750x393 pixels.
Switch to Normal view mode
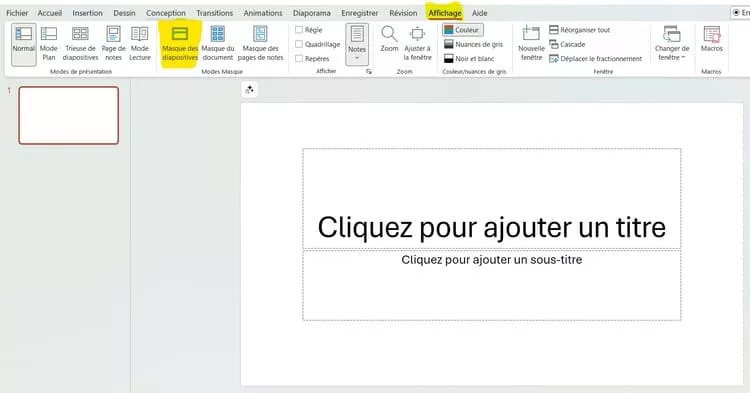[23, 44]
